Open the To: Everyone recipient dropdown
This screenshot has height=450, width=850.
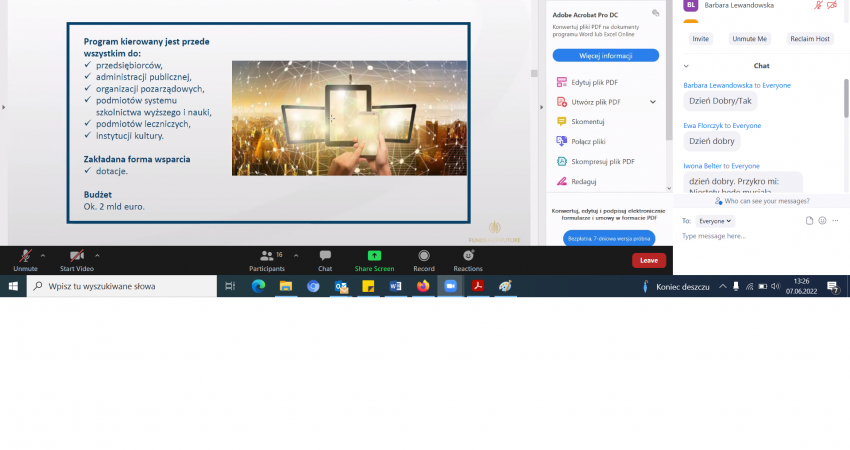tap(715, 221)
